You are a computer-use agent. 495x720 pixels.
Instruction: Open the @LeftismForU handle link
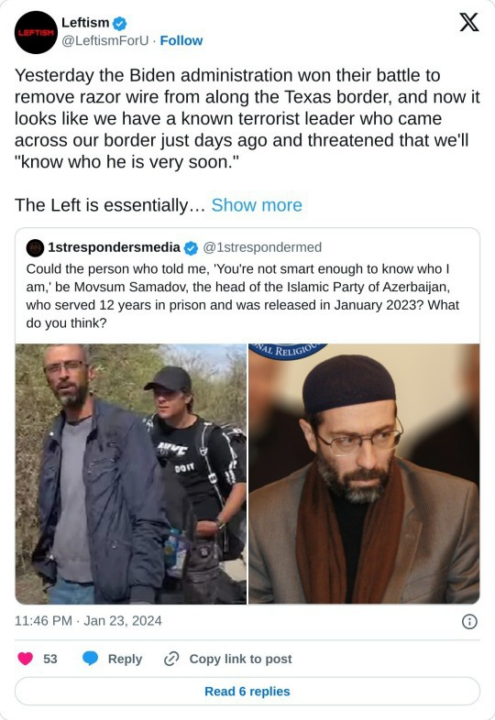coord(105,41)
